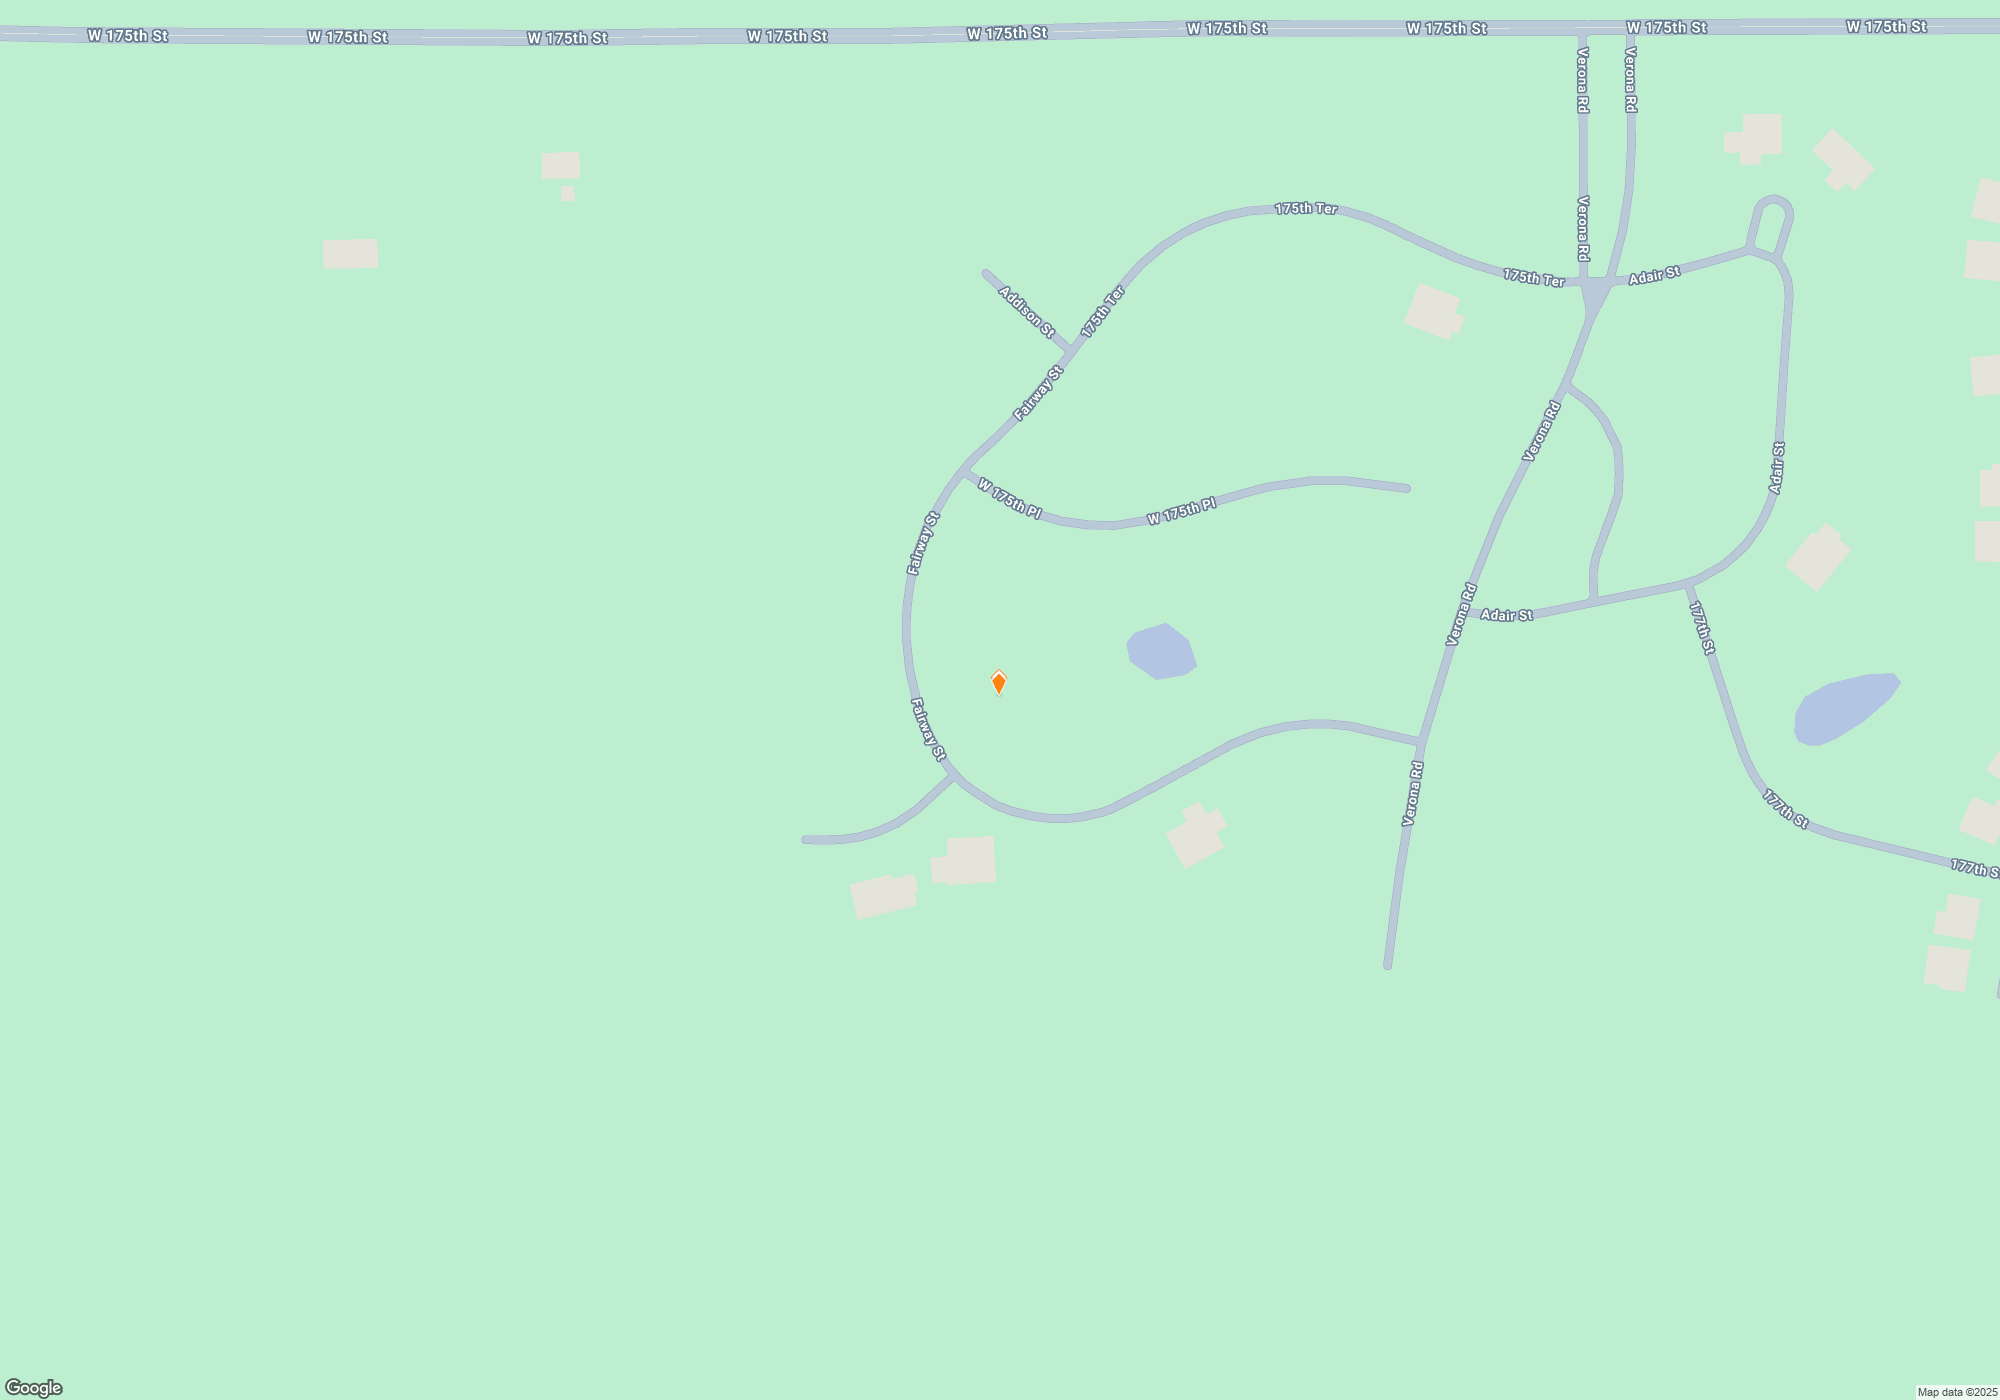Viewport: 2000px width, 1400px height.
Task: Click the W 175th St label at top
Action: [x=1005, y=31]
